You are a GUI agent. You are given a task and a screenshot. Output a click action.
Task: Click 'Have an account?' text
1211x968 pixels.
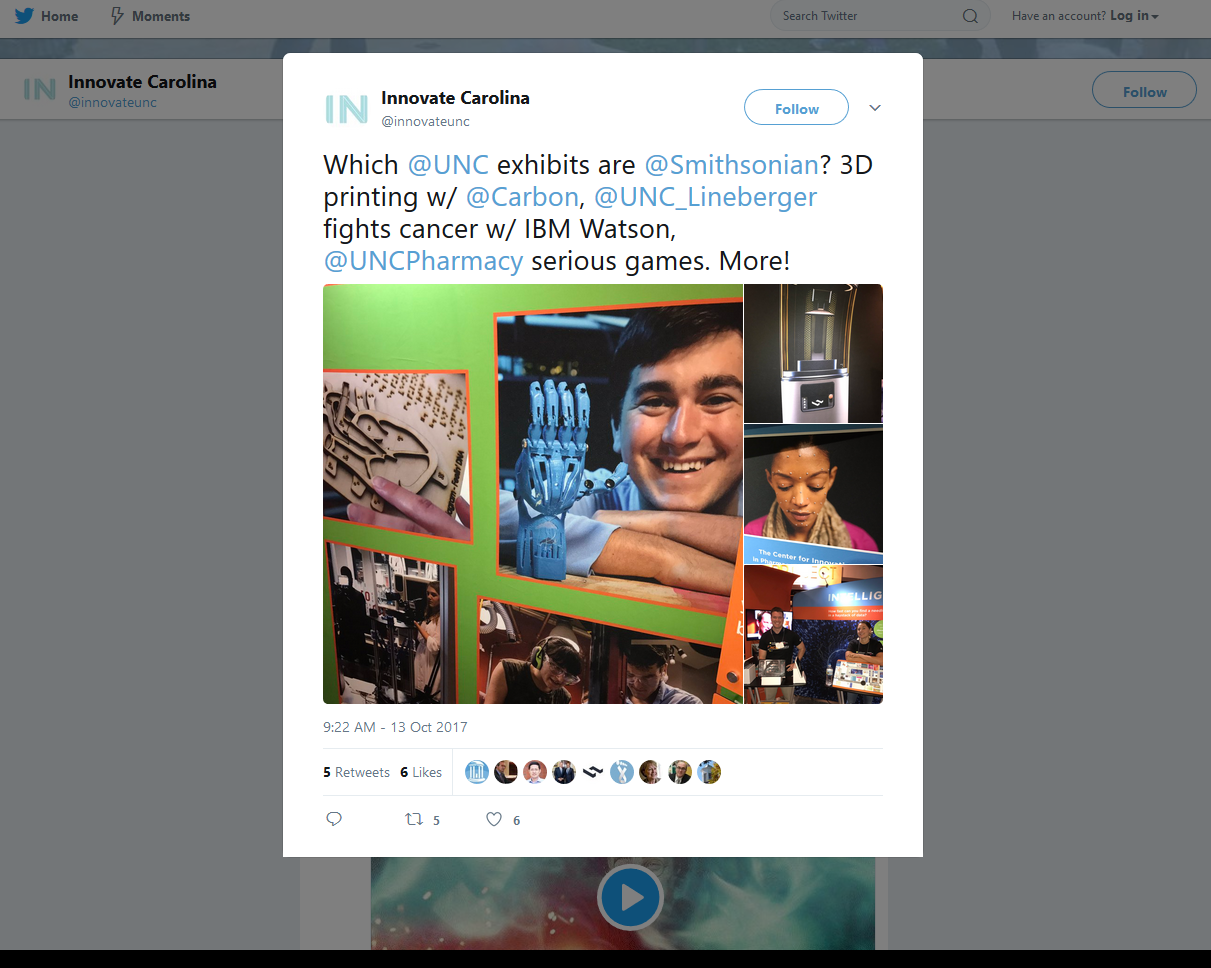tap(1058, 16)
